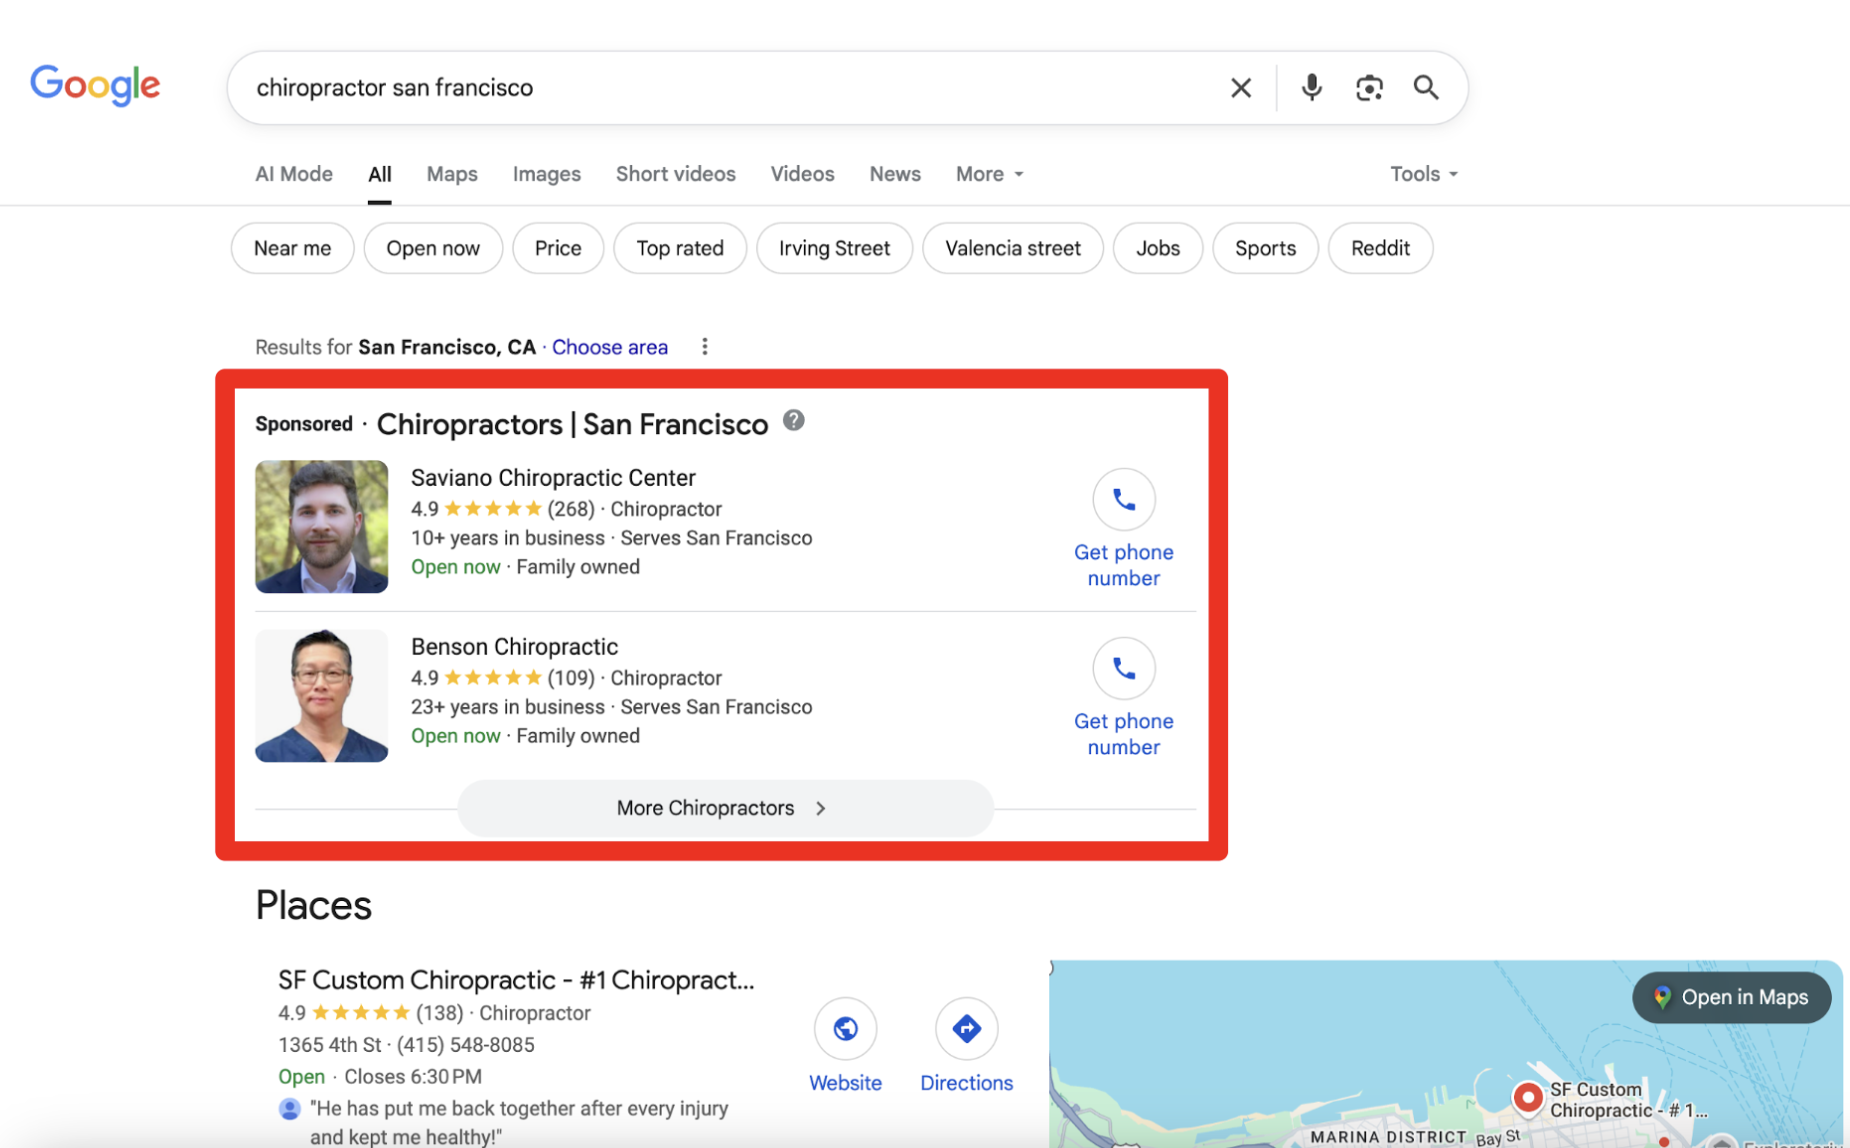Screen dimensions: 1850x1148
Task: Click the Choose area link
Action: (609, 347)
